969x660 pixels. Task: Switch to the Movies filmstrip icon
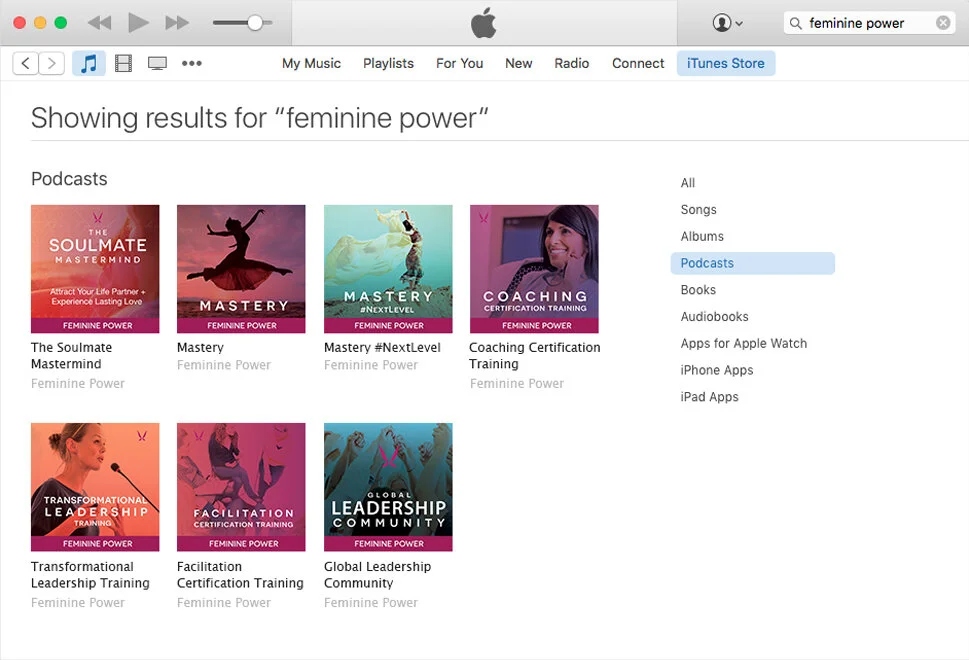(x=124, y=63)
